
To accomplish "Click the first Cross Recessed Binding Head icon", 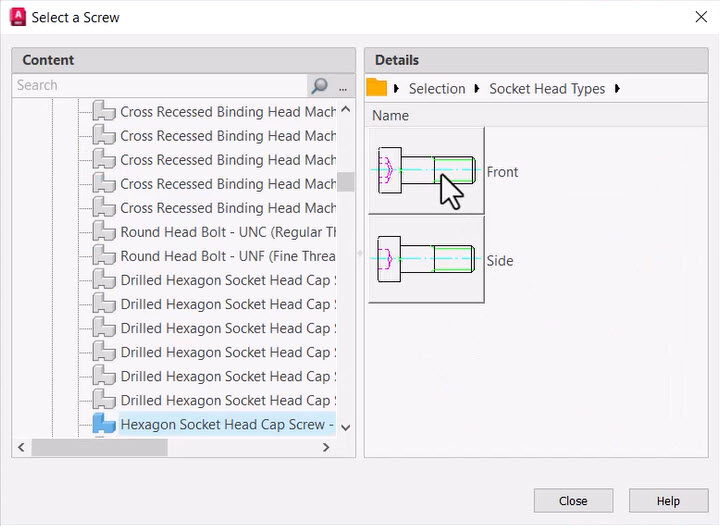I will 104,112.
